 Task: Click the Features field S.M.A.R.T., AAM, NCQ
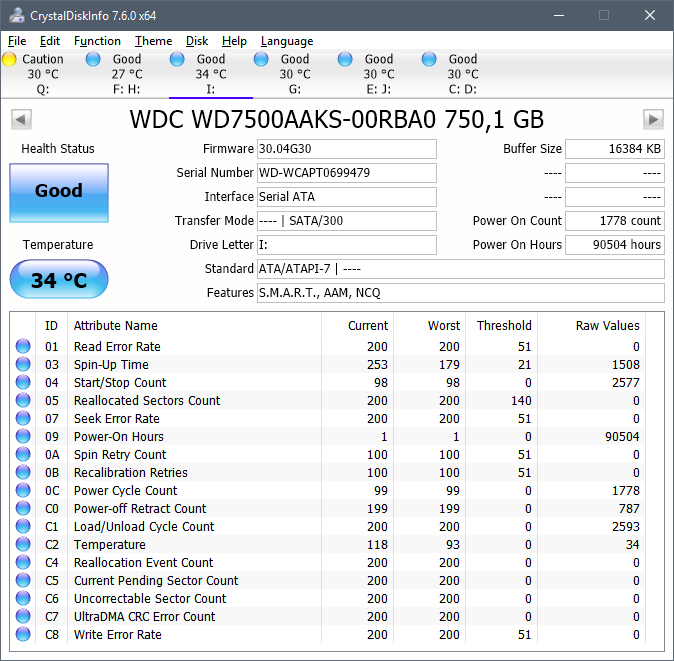(x=461, y=293)
